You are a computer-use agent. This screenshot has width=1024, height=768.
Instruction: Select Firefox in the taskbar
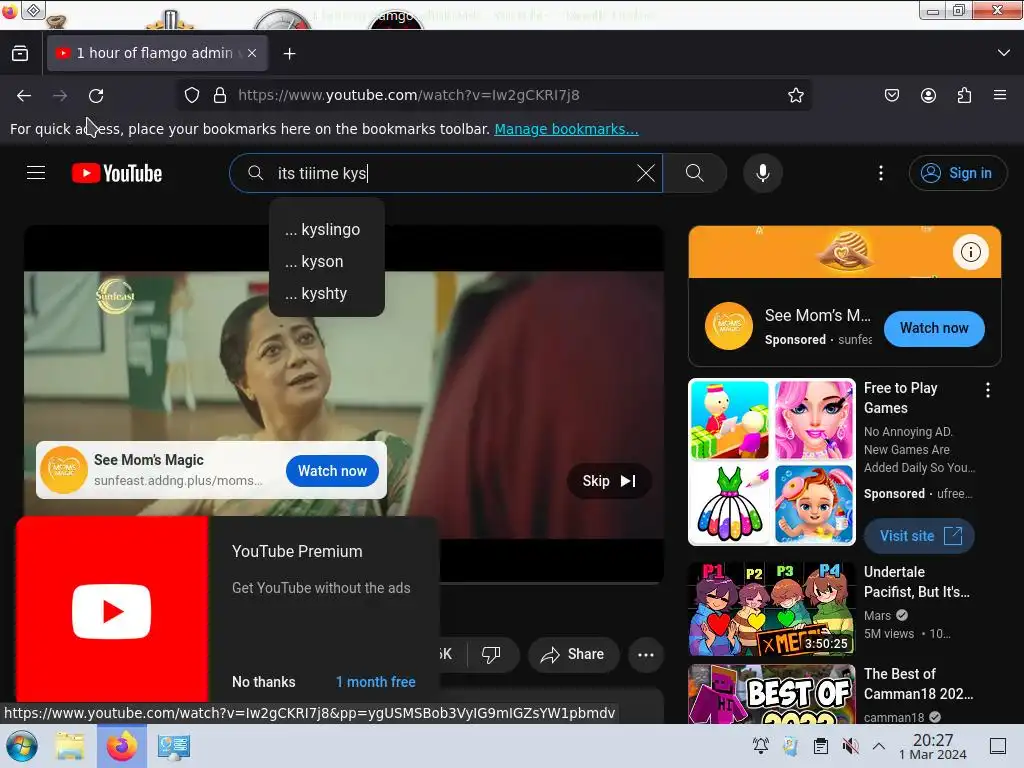121,746
